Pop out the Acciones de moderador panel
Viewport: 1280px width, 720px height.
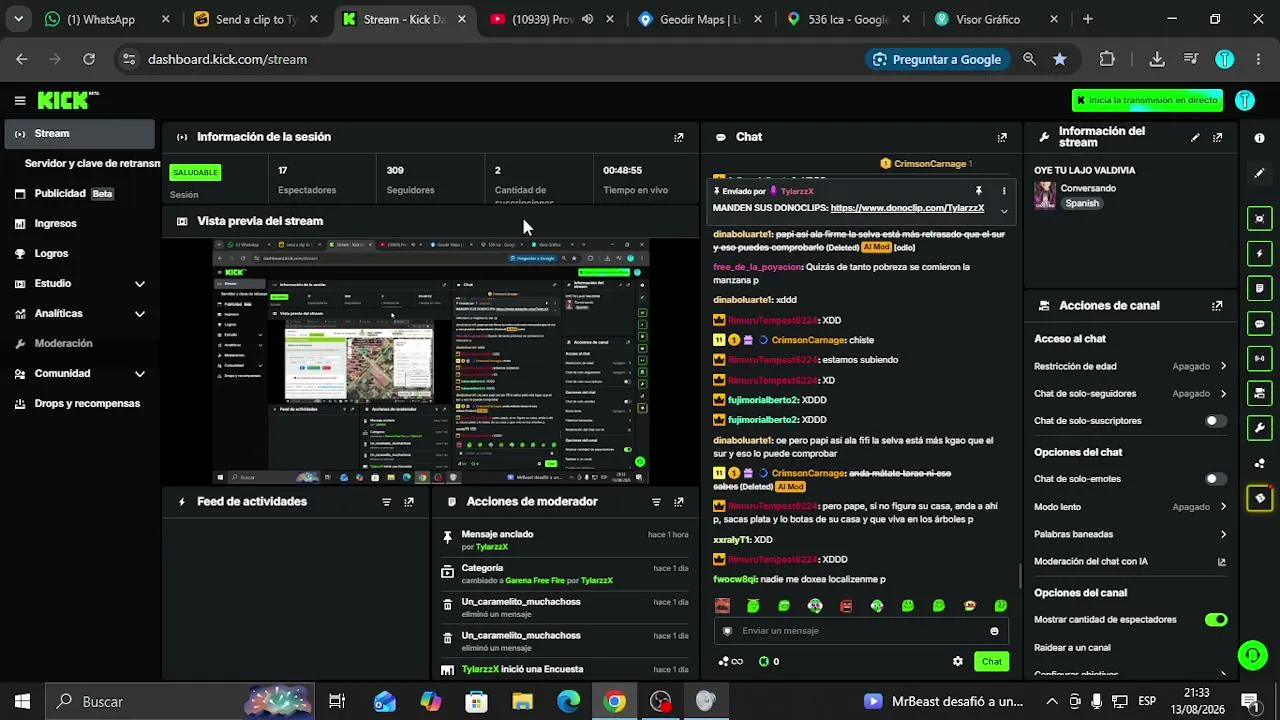coord(679,502)
